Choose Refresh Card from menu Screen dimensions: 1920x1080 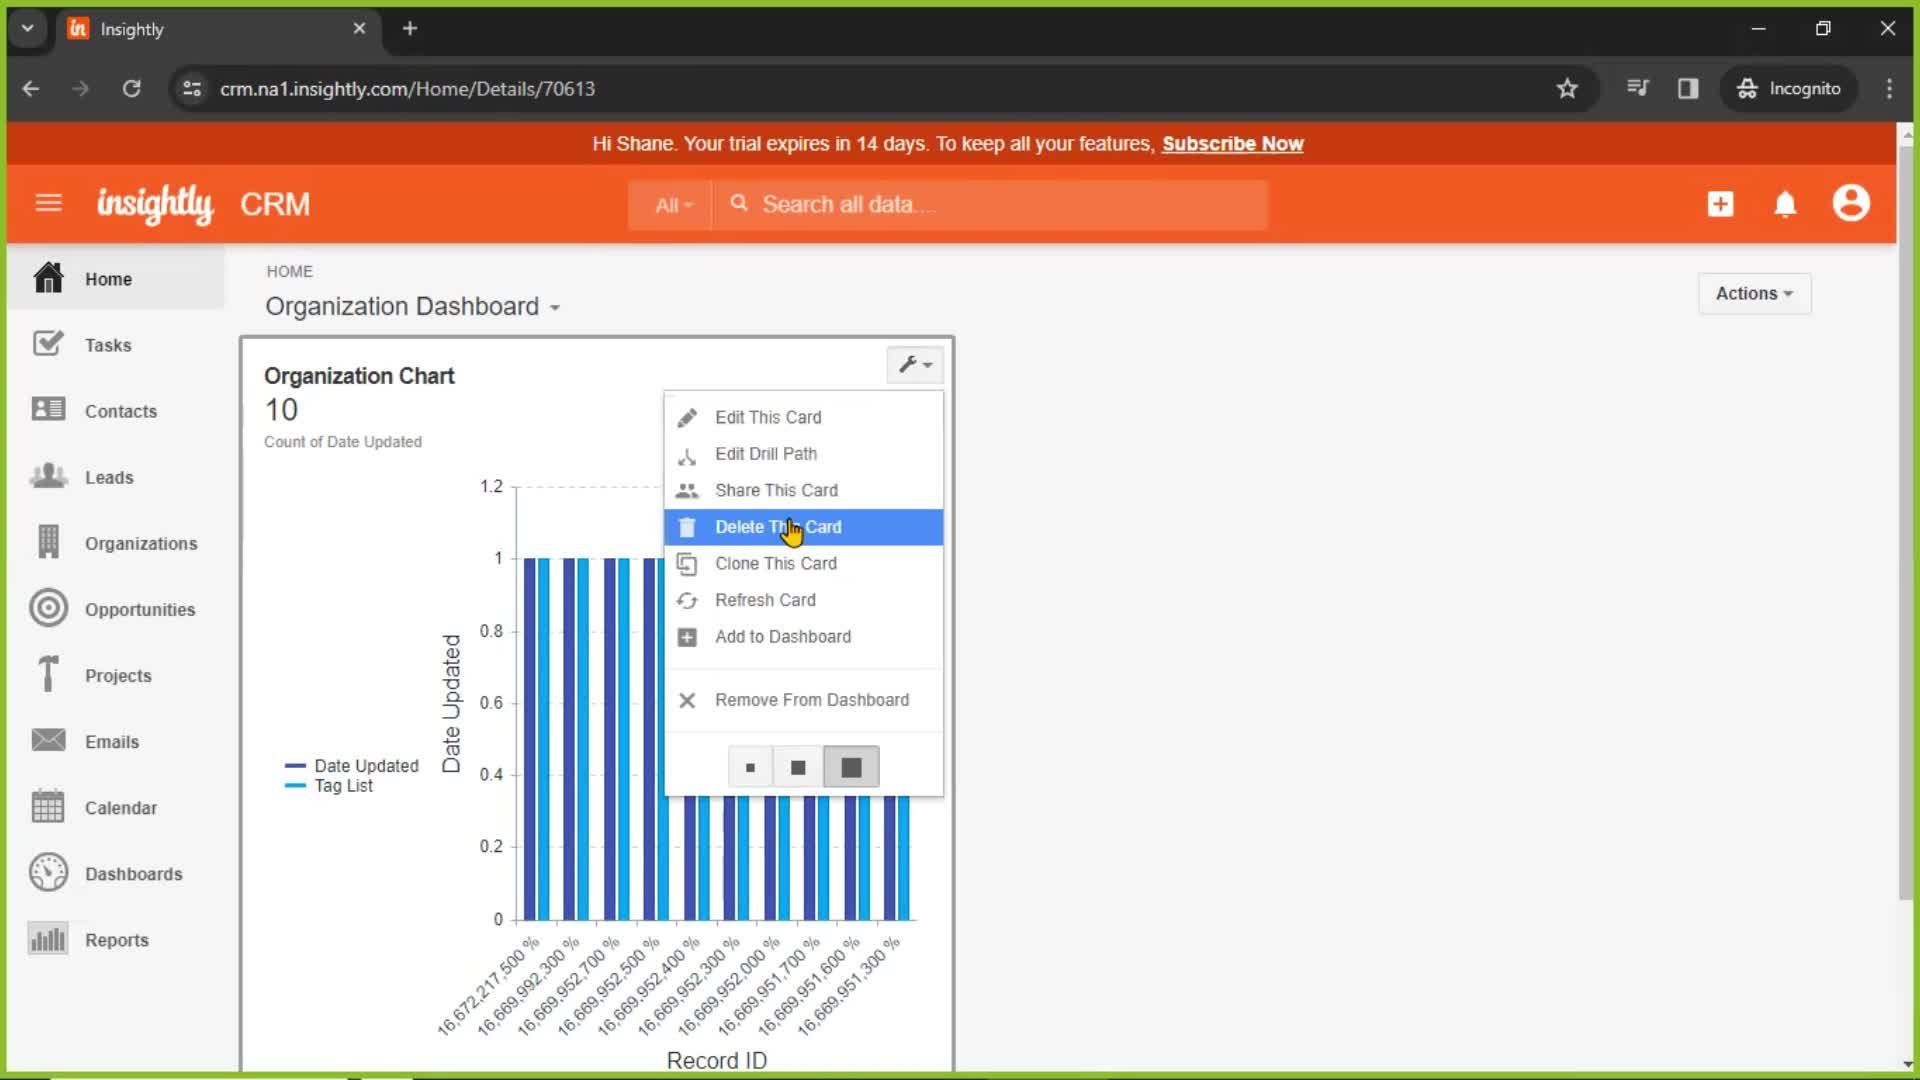click(765, 600)
